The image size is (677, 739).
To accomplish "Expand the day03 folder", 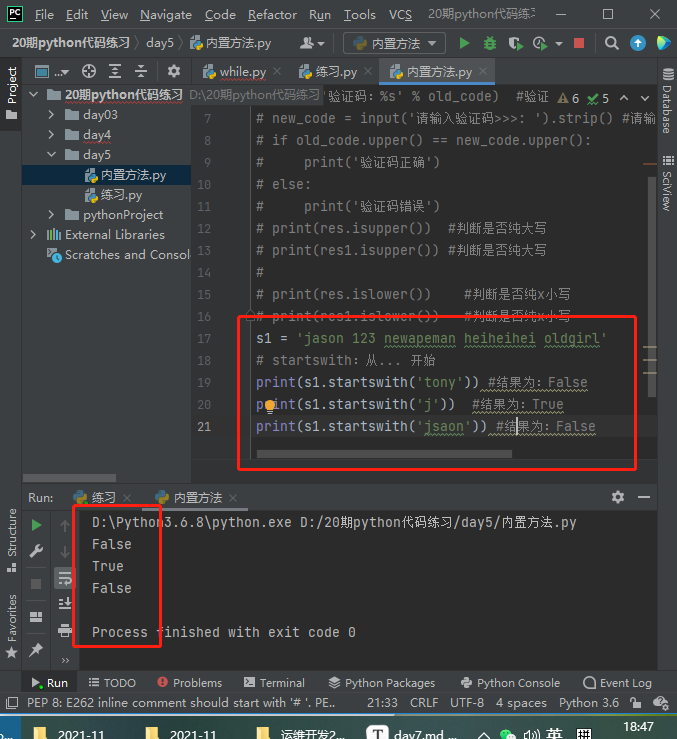I will (x=51, y=115).
